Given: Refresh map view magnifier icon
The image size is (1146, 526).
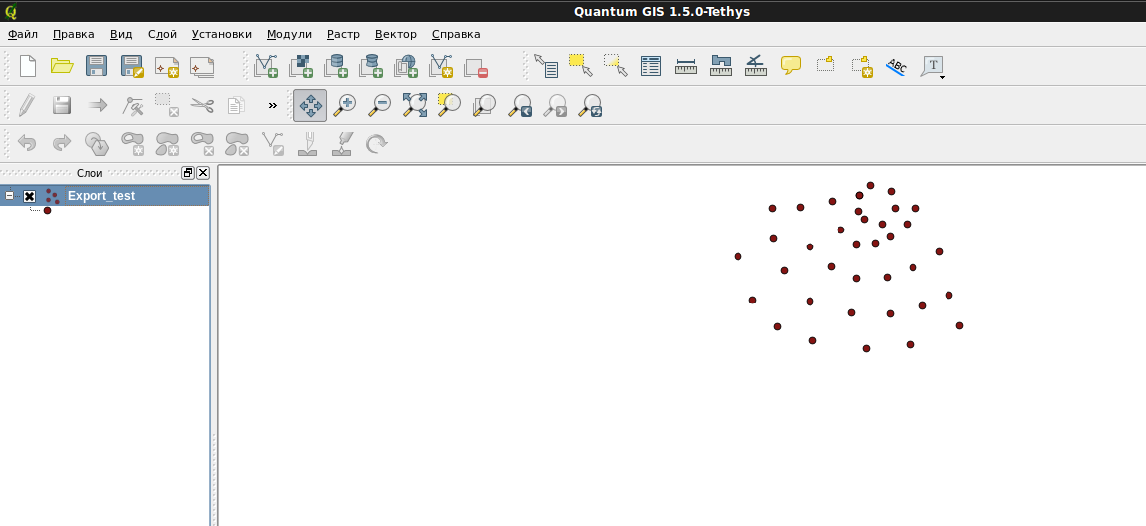Looking at the screenshot, I should 590,105.
